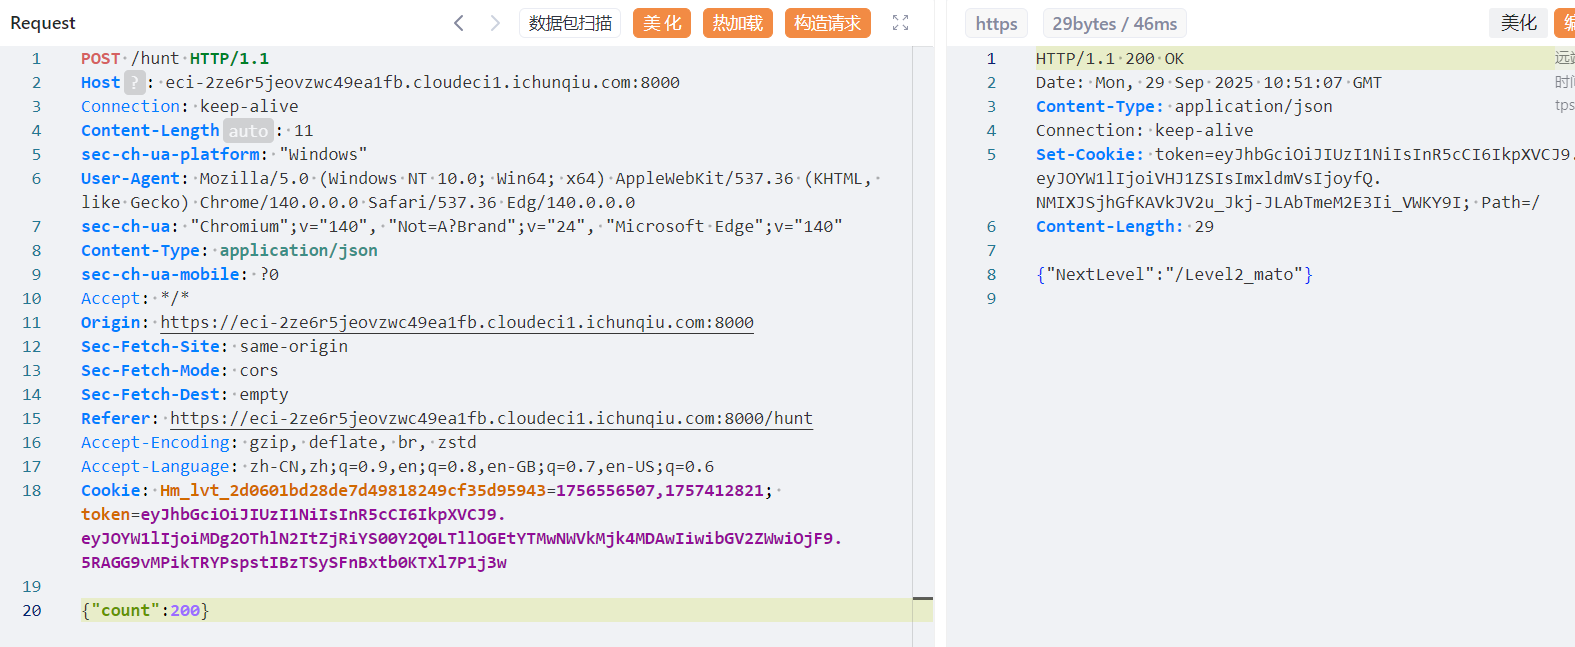
Task: Open the Origin header URL link
Action: 457,323
